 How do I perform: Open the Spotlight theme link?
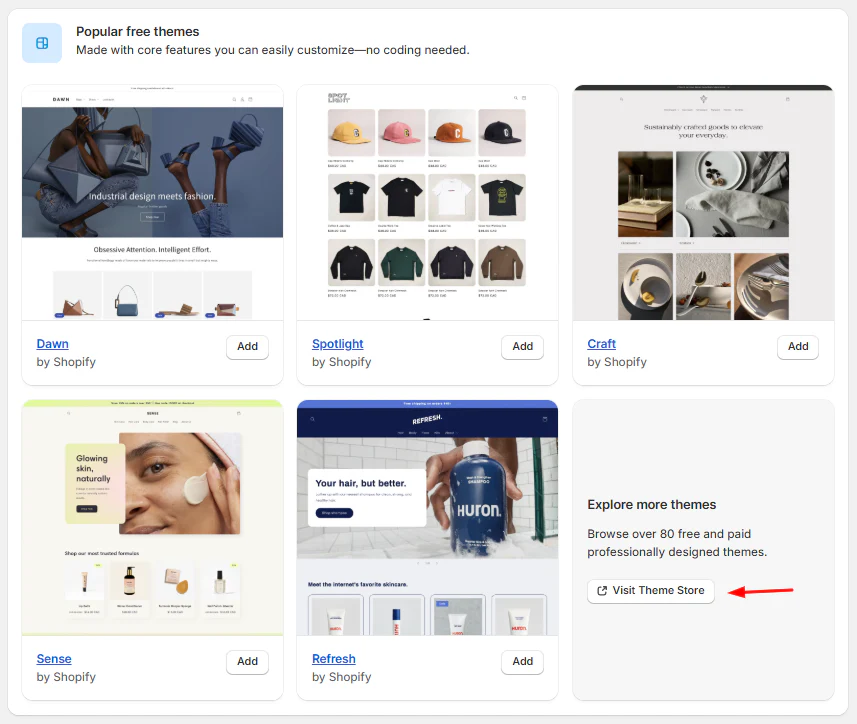tap(337, 344)
